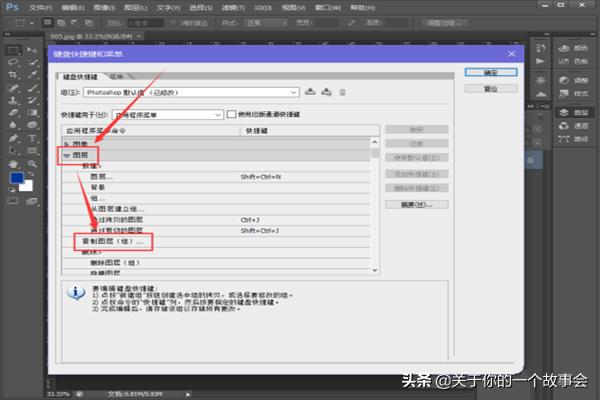The image size is (600, 400).
Task: Expand the 图像 menu tree entry
Action: pyautogui.click(x=67, y=145)
